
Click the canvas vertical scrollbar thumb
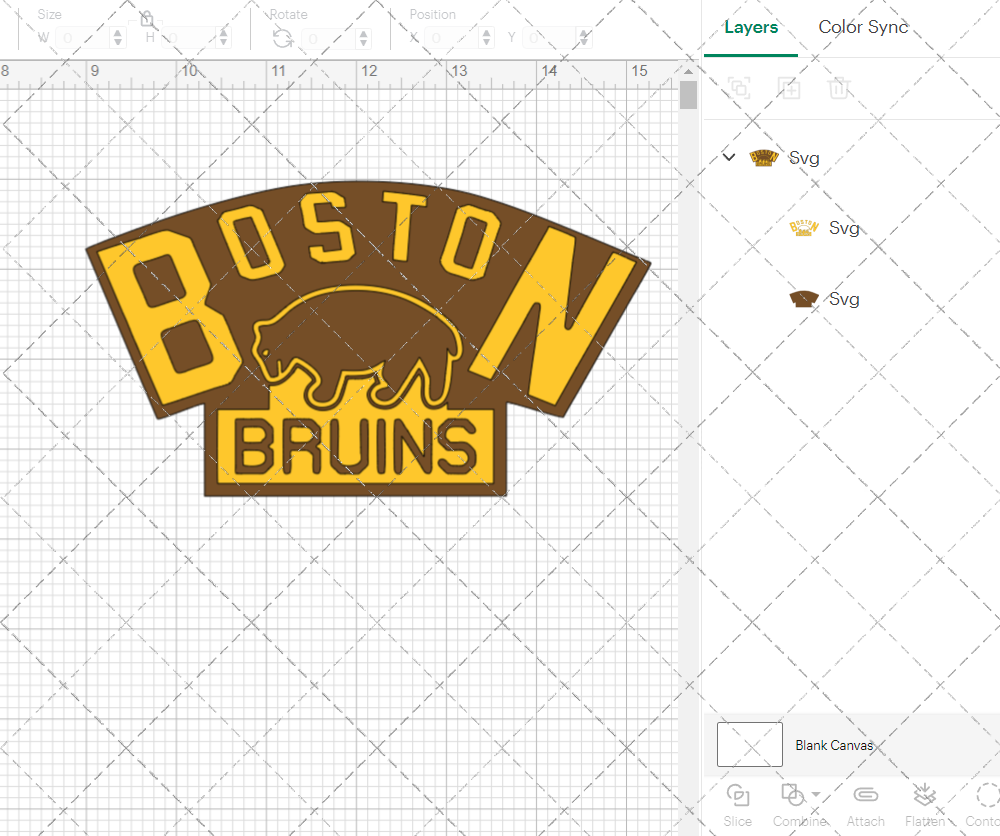(x=688, y=94)
